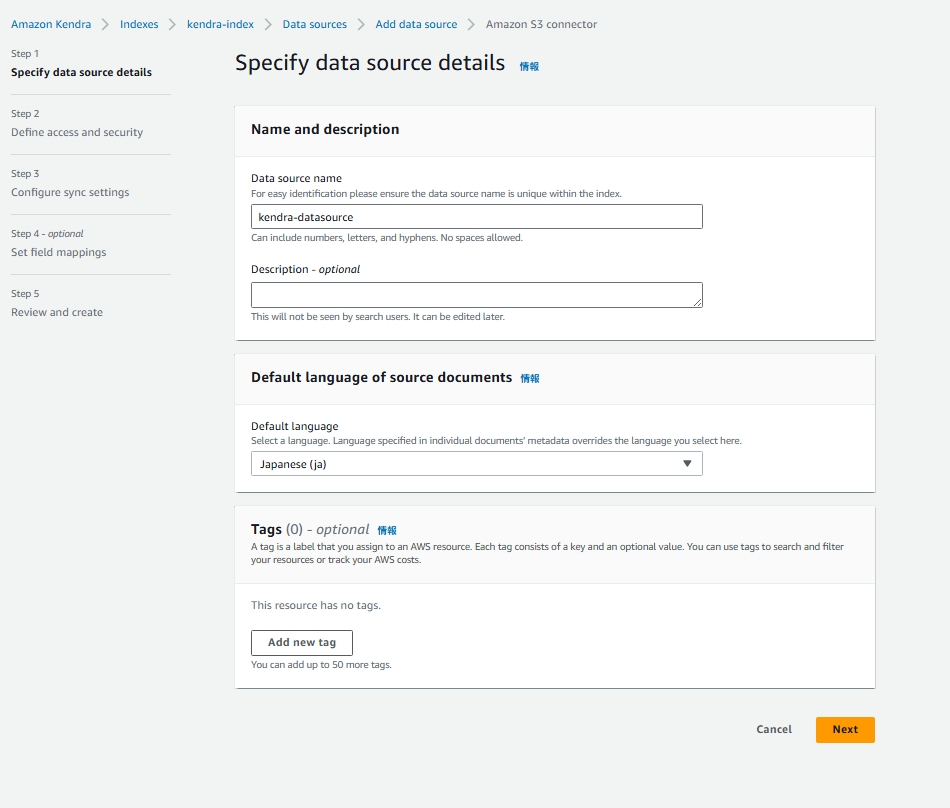Select Define access and security step

click(x=77, y=132)
